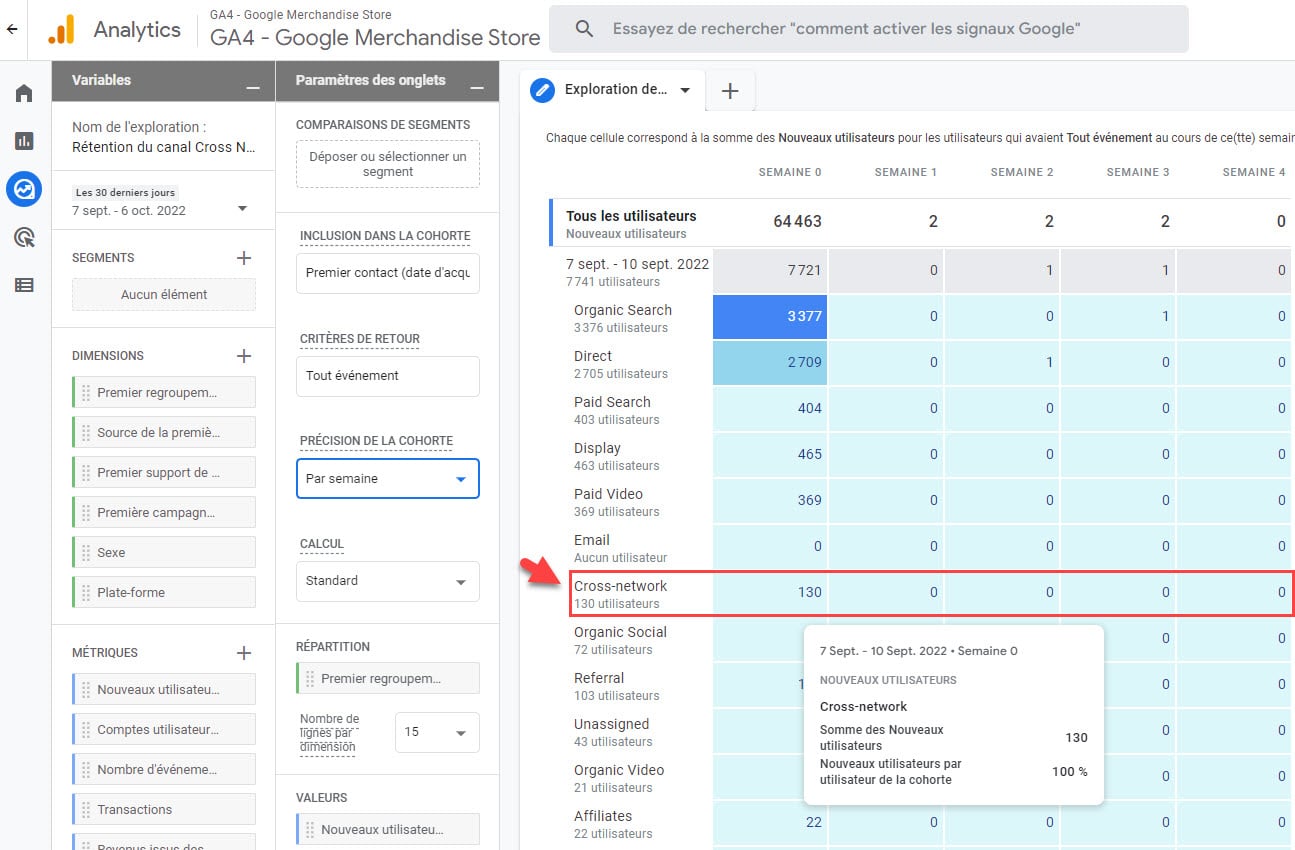Viewport: 1295px width, 850px height.
Task: Grab handle of Nouveaux utilisateu… metric
Action: [x=86, y=689]
